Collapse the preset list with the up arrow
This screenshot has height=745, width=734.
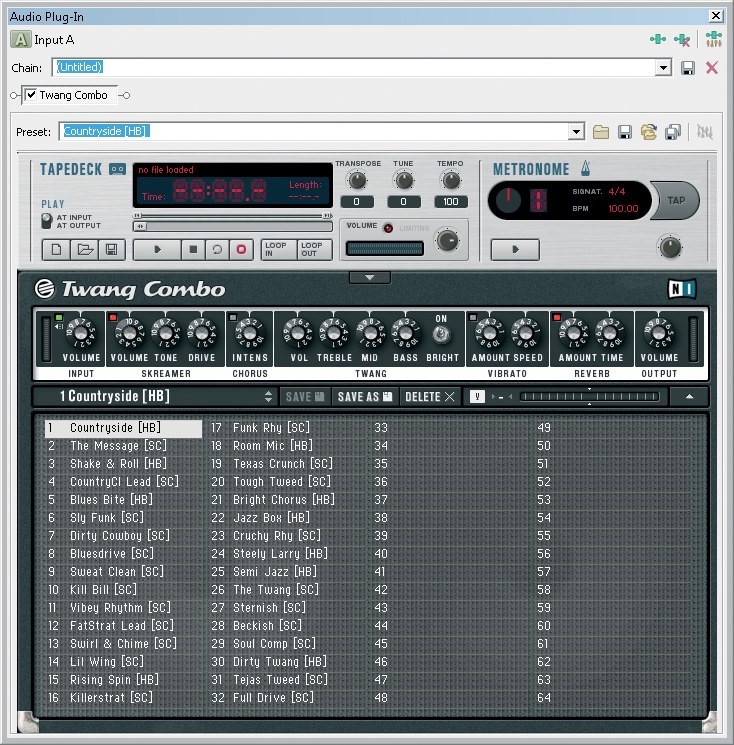689,396
